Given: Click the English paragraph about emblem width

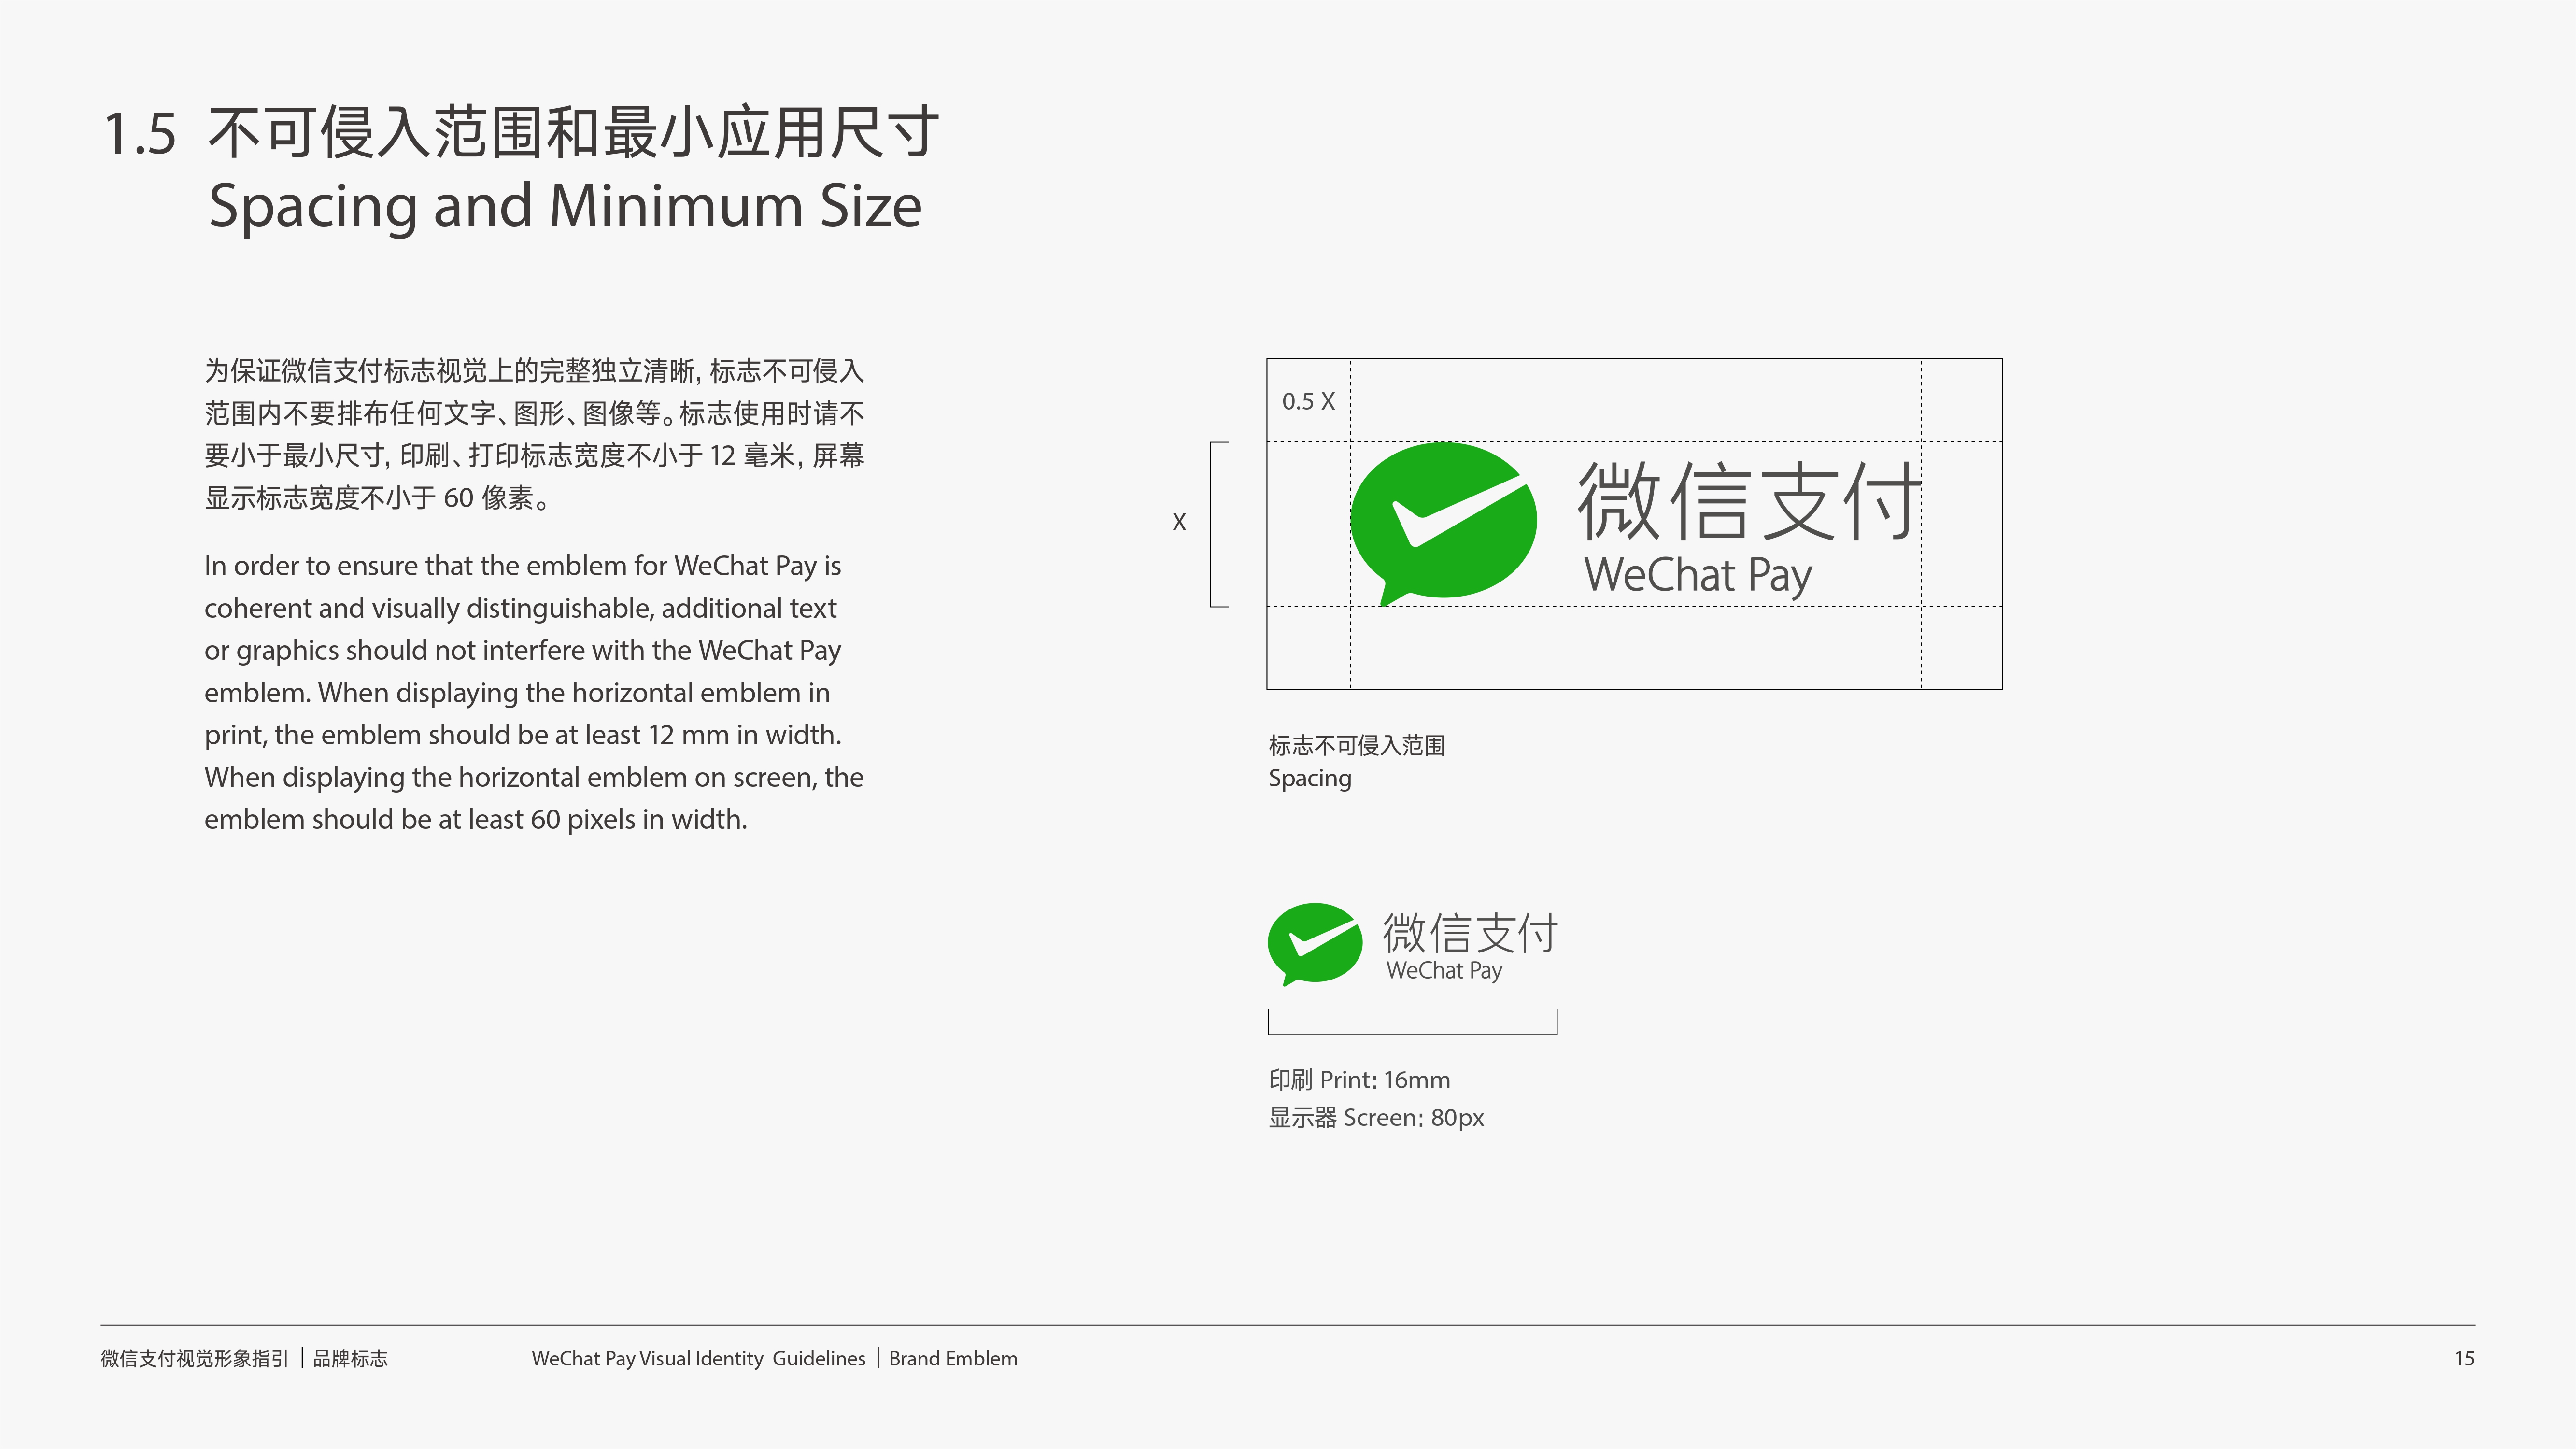Looking at the screenshot, I should (x=534, y=692).
